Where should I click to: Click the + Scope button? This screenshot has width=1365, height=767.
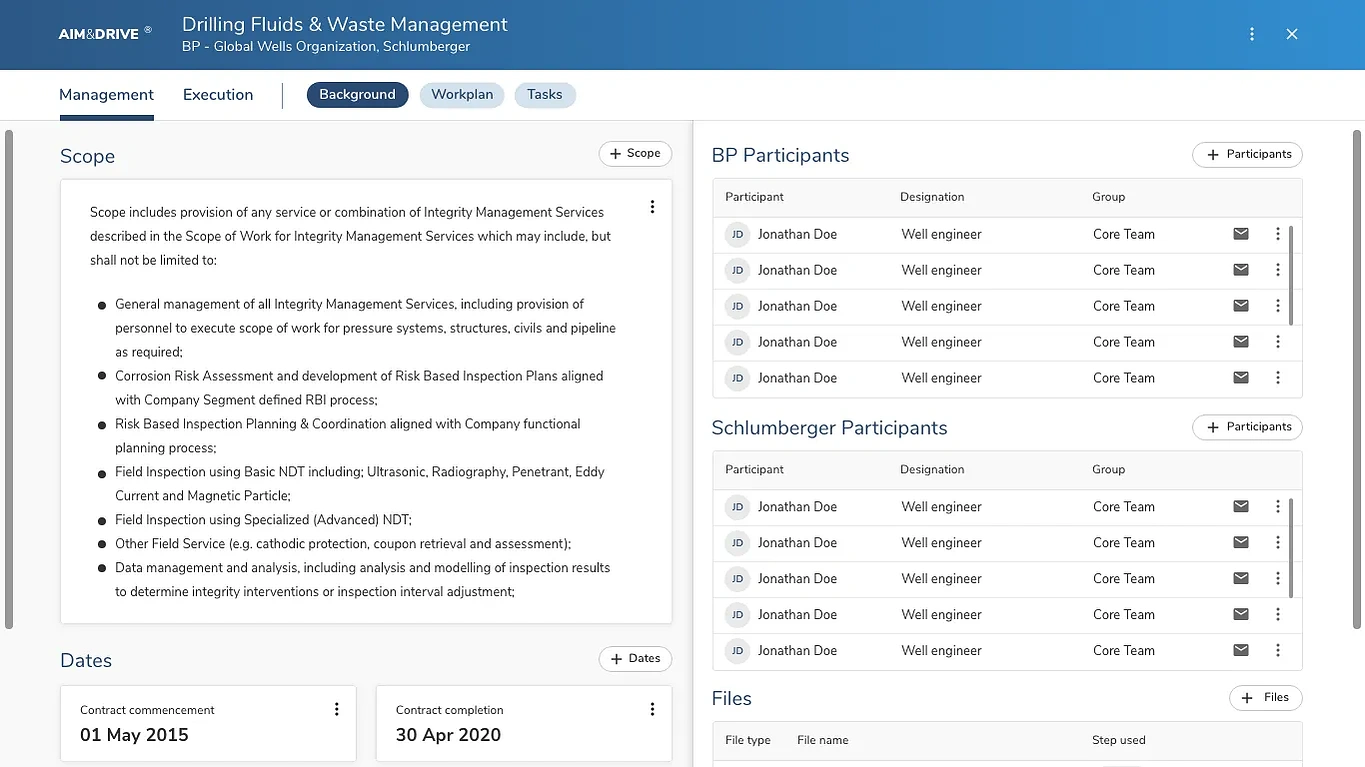tap(635, 154)
